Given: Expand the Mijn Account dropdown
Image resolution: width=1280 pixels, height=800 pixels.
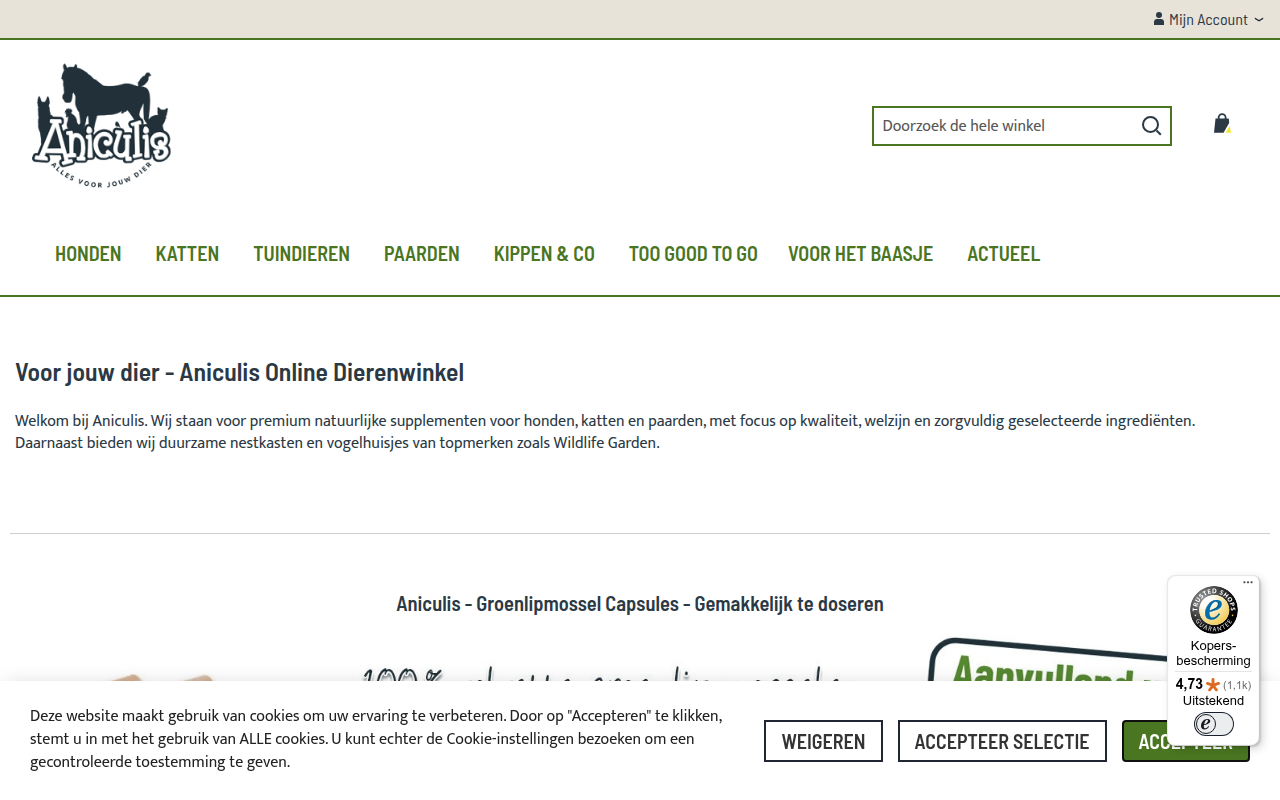Looking at the screenshot, I should [x=1208, y=19].
